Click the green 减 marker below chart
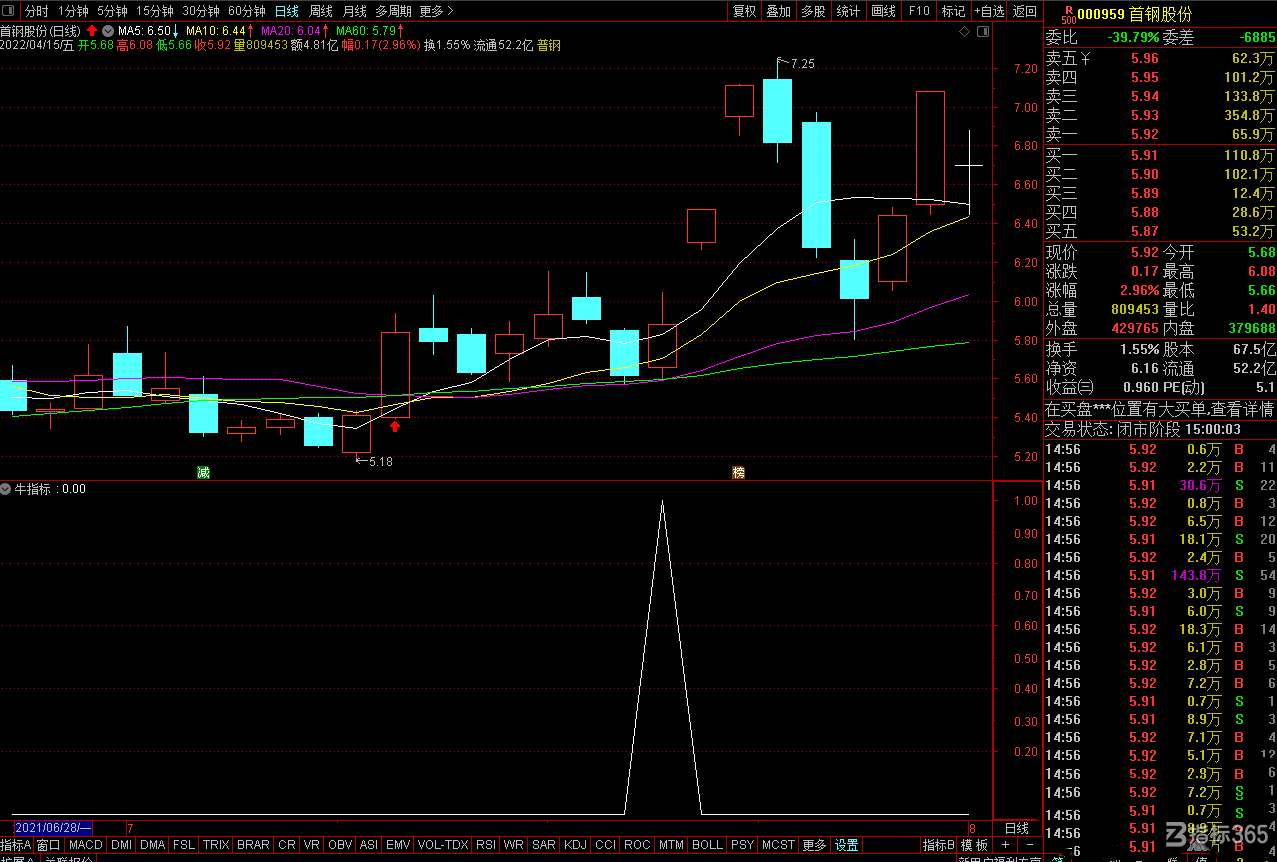The image size is (1277, 862). pyautogui.click(x=203, y=472)
